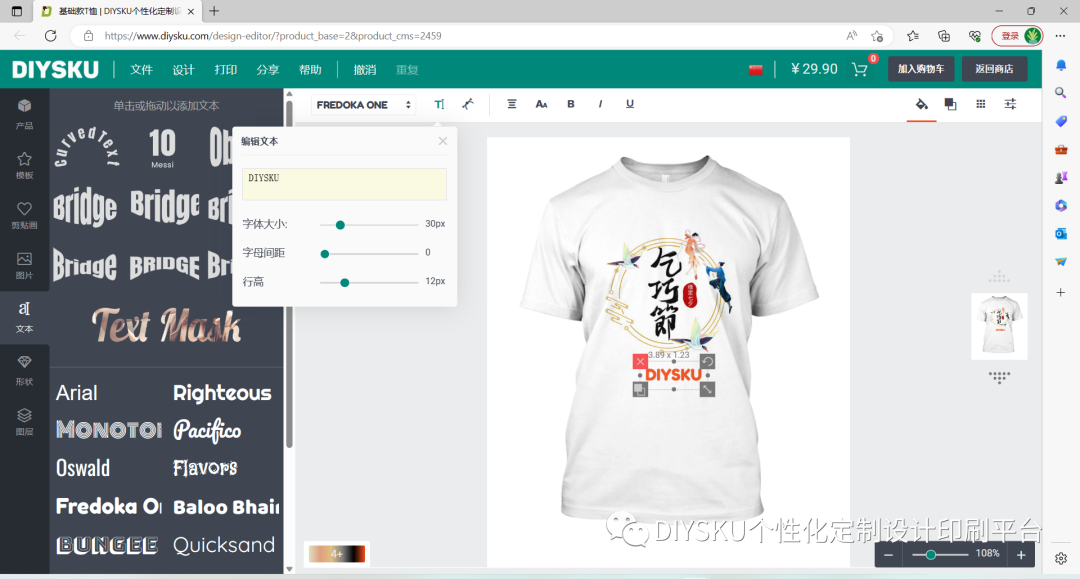Click the 行高 line height slider

tap(369, 282)
